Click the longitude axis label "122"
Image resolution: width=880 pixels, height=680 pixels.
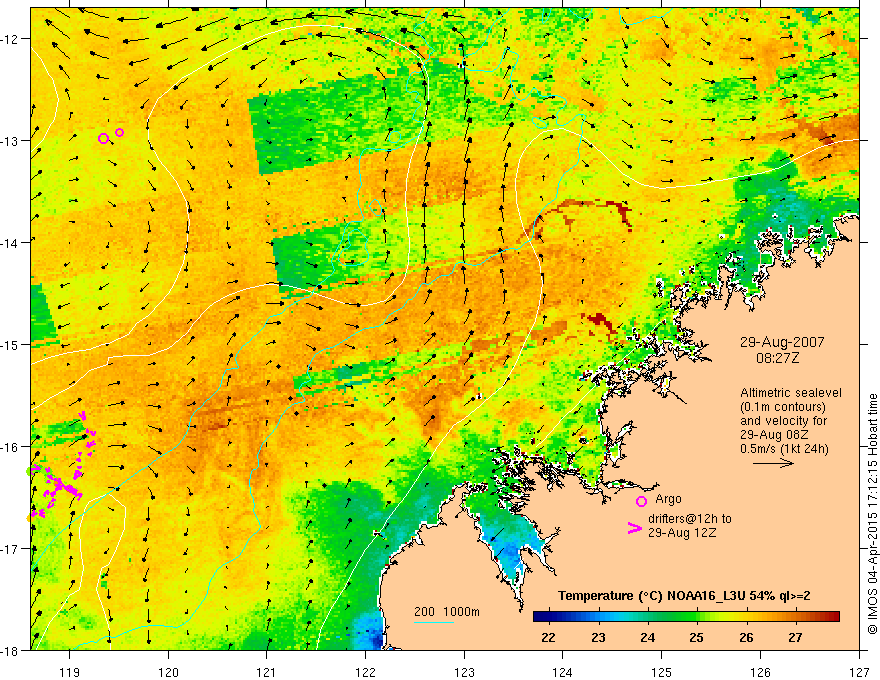point(365,672)
